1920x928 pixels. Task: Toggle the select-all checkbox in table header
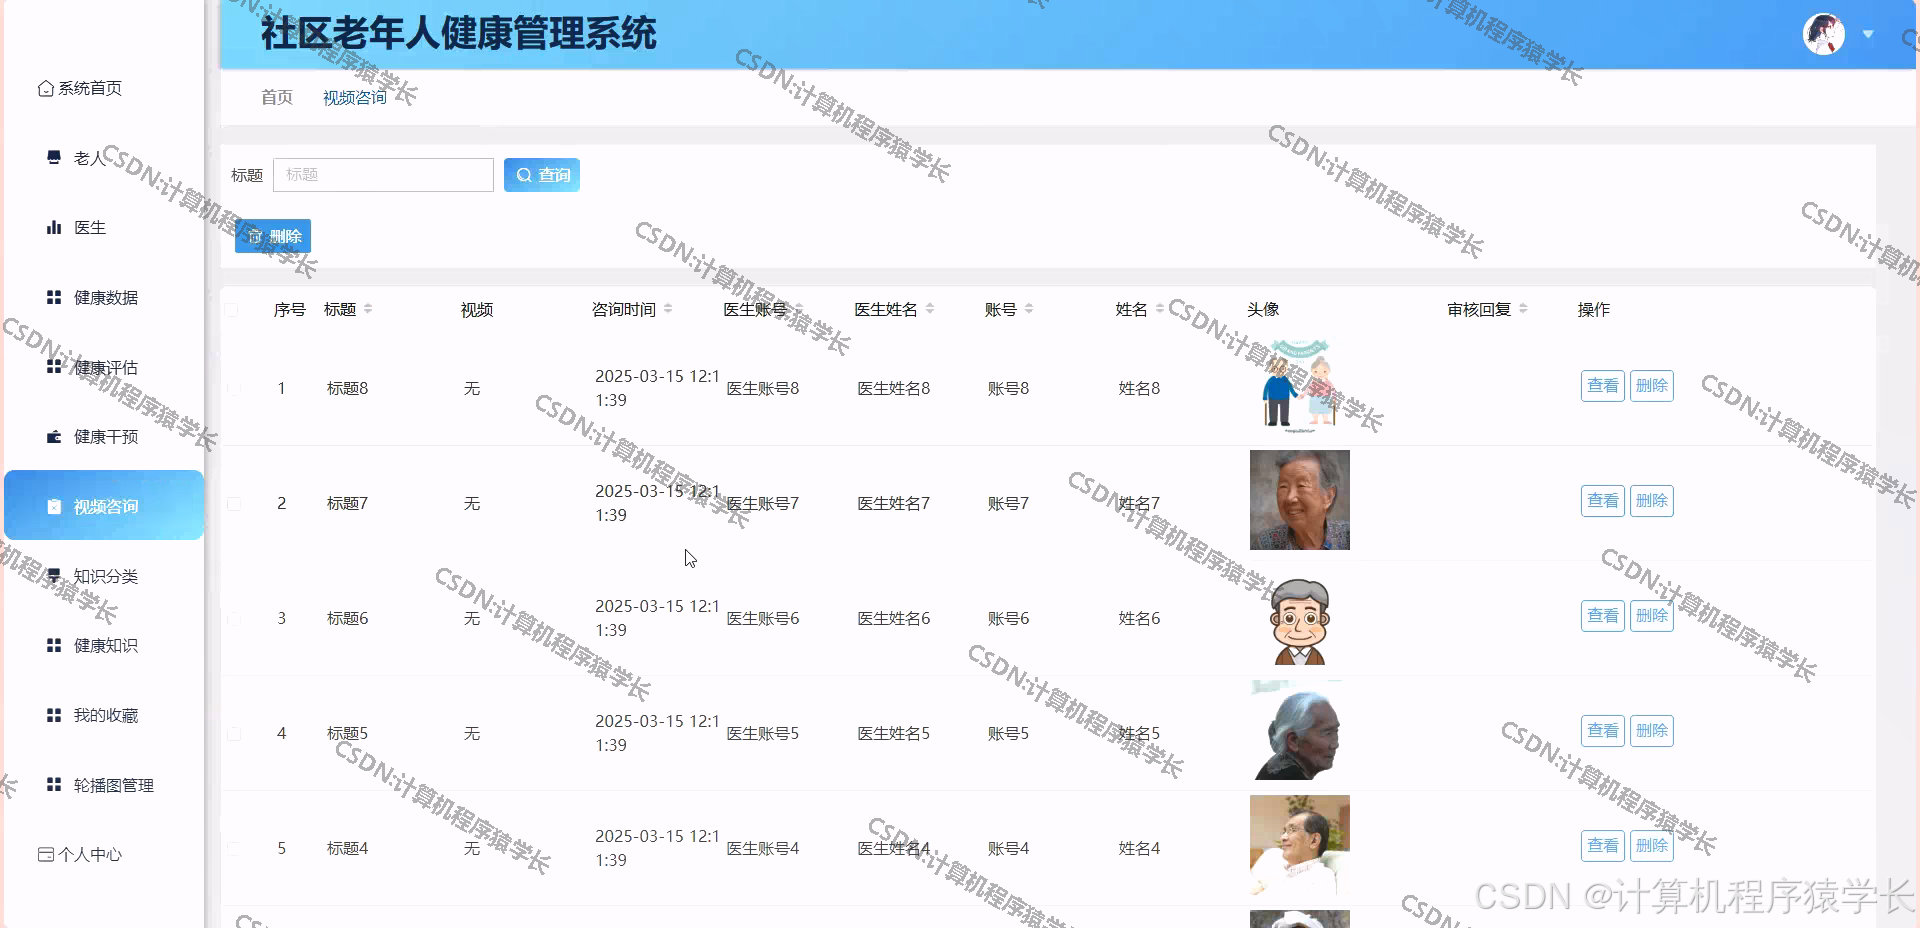point(232,310)
